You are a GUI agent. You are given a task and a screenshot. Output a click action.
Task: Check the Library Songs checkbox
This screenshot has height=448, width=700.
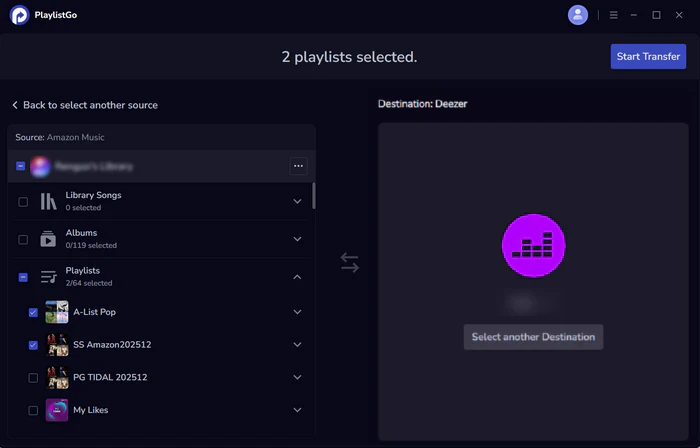pyautogui.click(x=23, y=202)
